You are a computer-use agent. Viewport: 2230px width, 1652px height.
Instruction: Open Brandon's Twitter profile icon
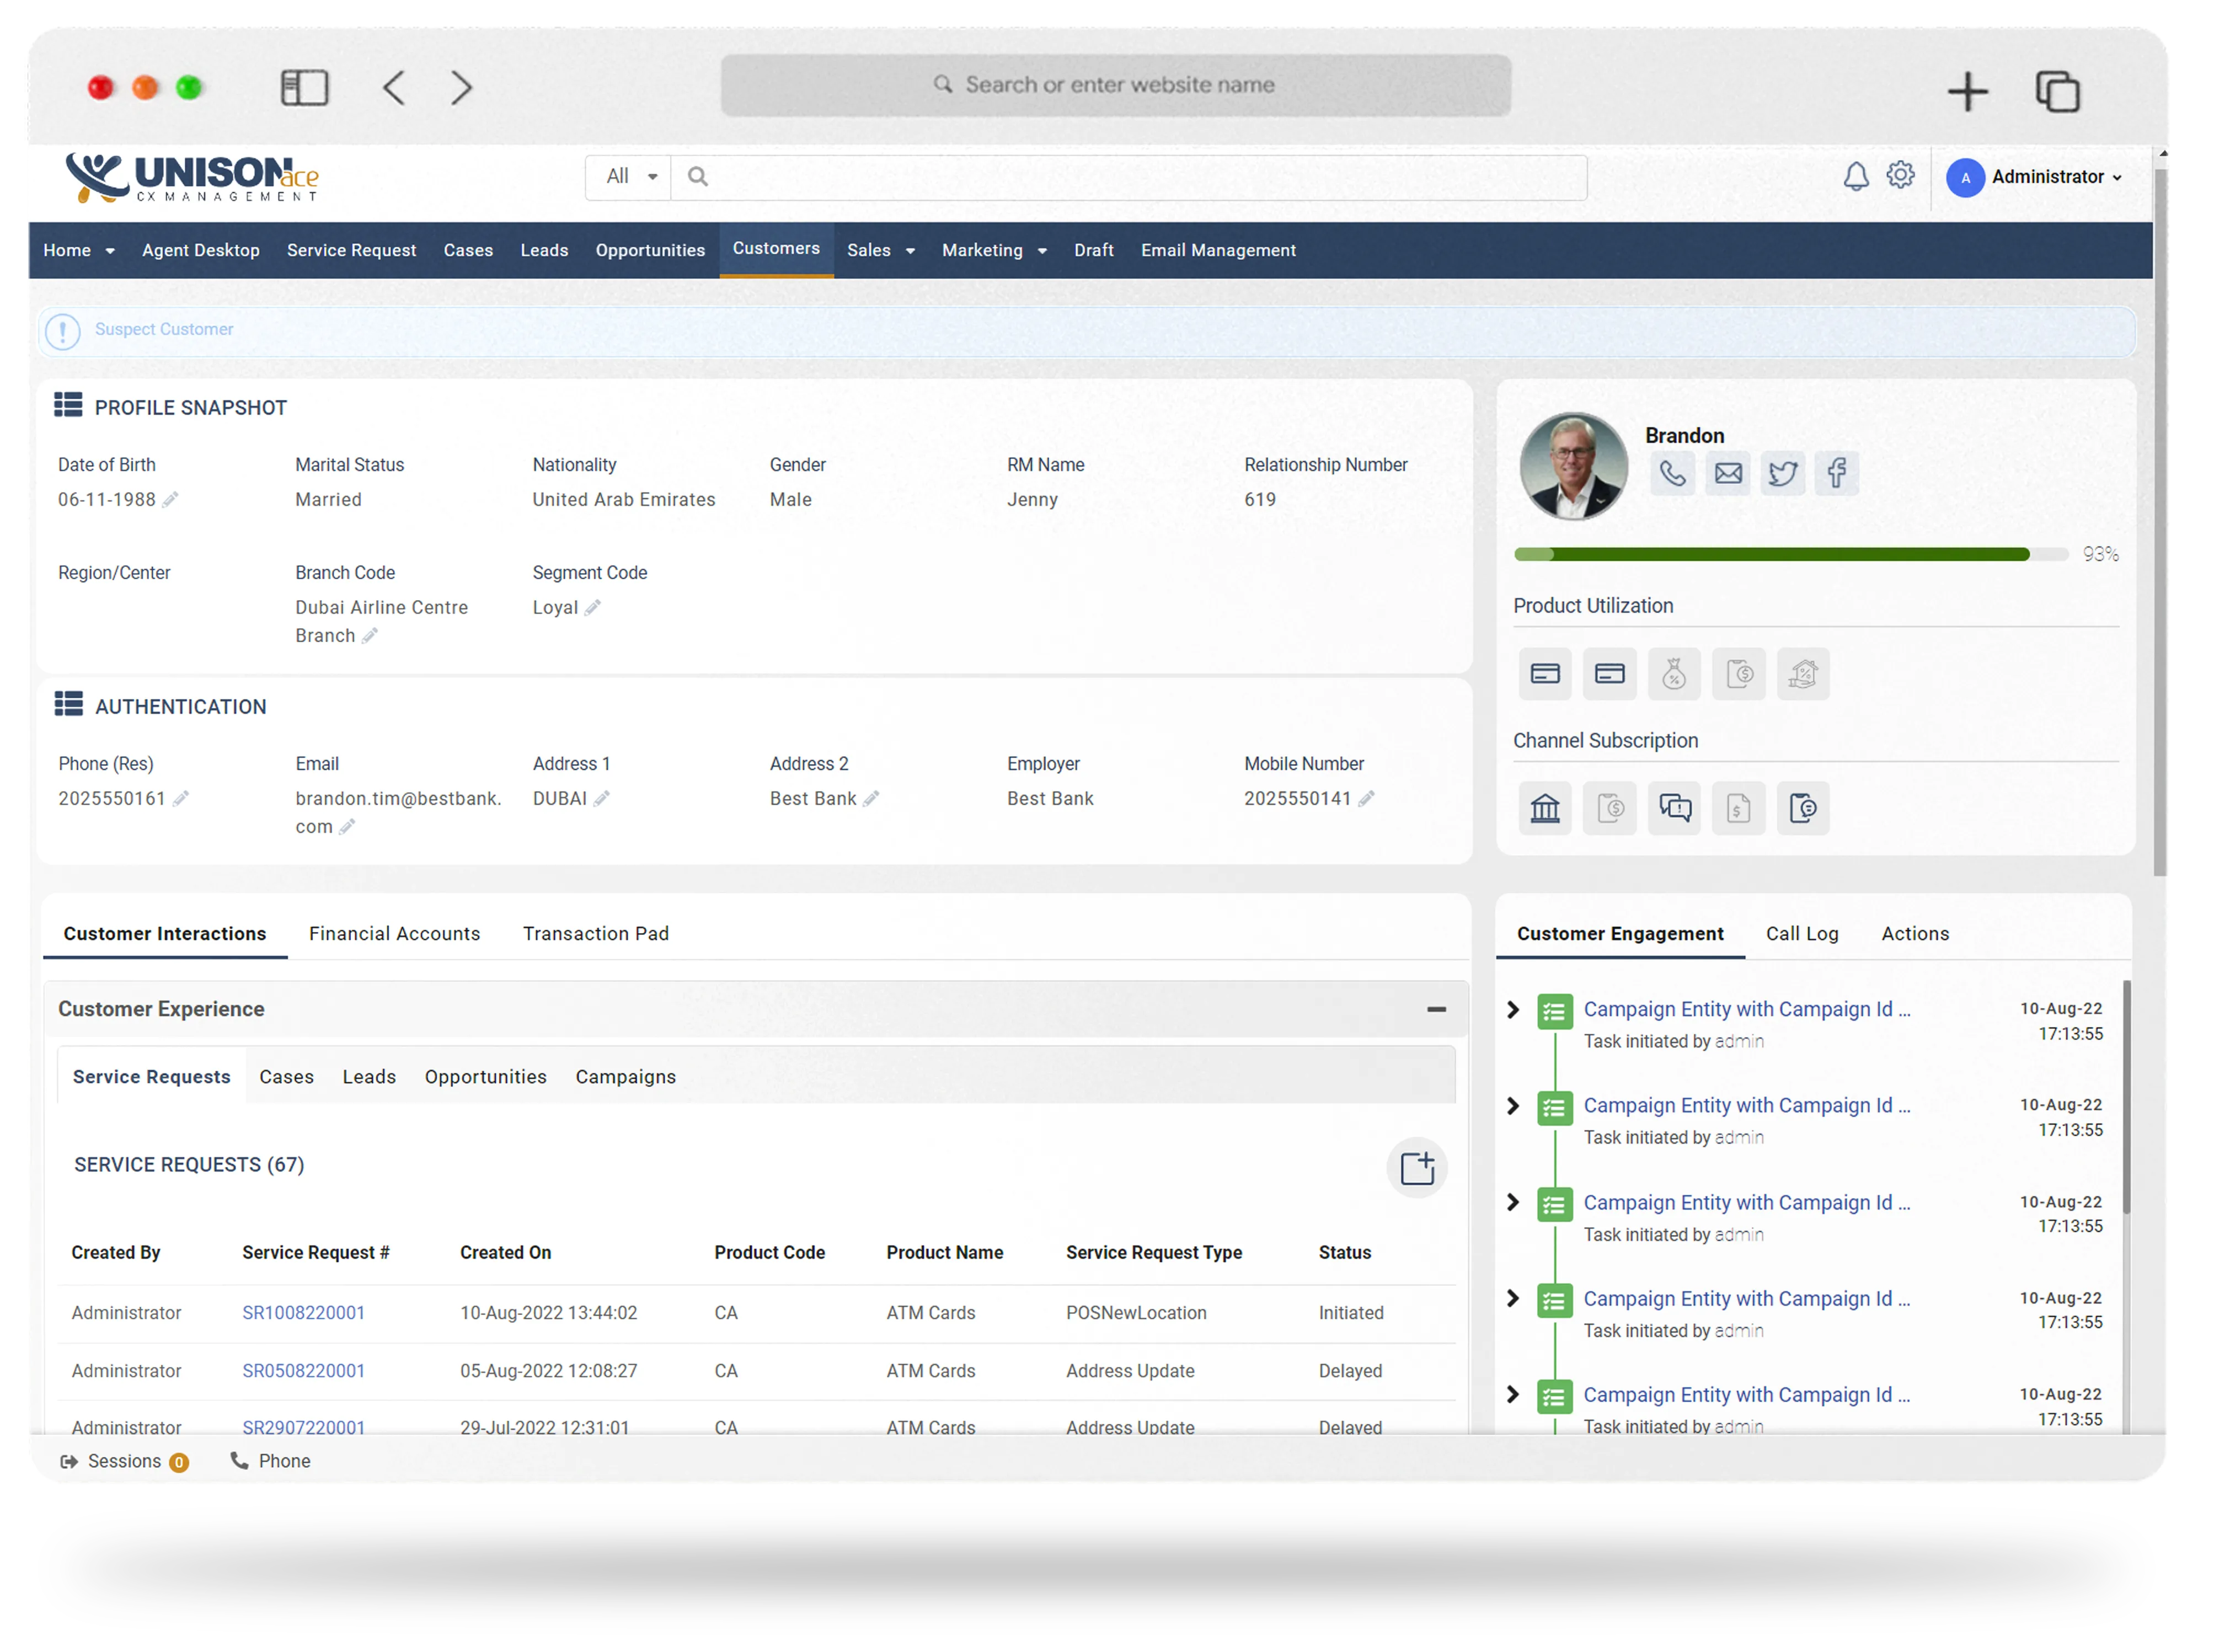(x=1782, y=473)
